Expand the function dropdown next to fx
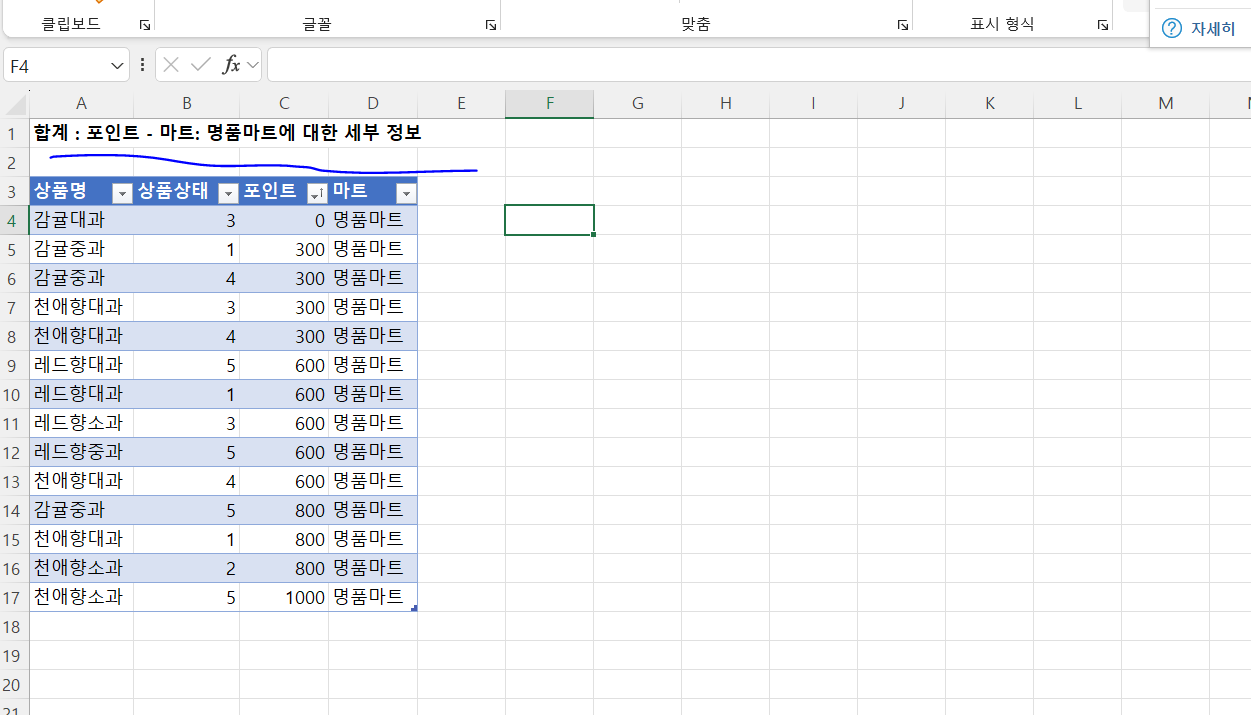 click(253, 65)
